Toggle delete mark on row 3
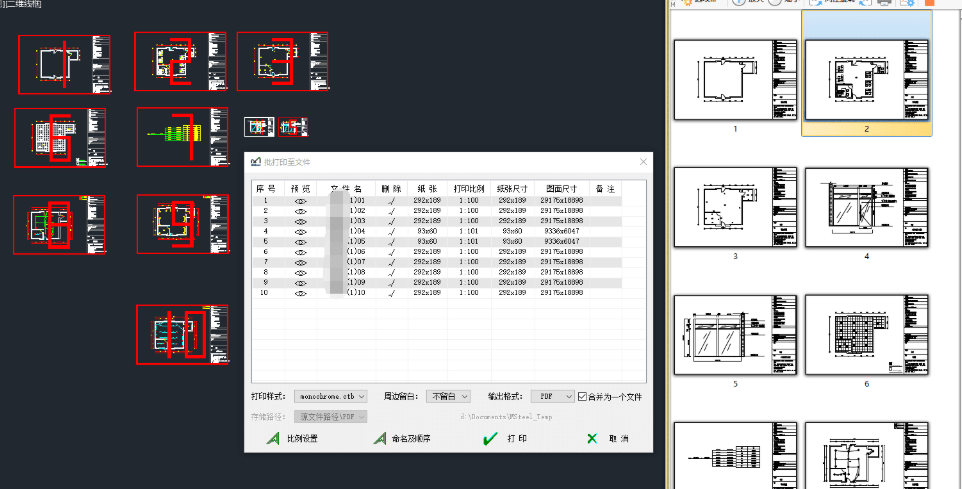 391,221
